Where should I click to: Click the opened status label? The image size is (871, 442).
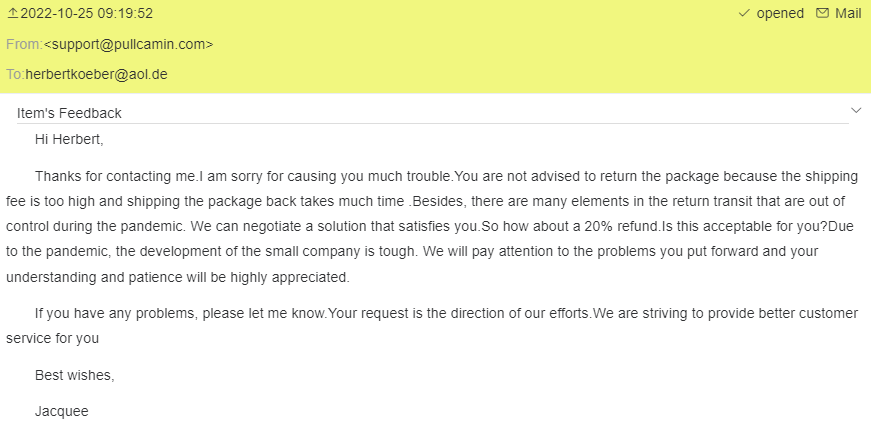click(x=780, y=14)
